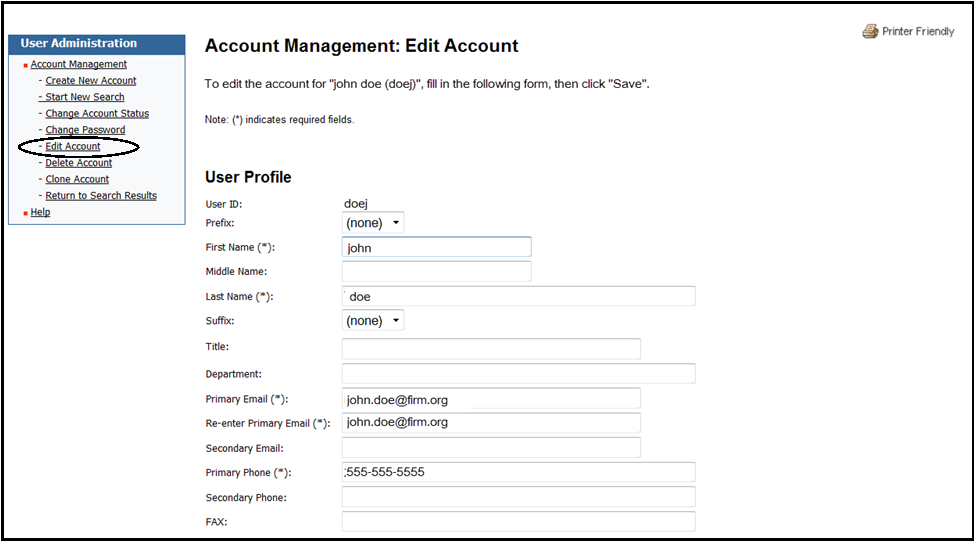Open the Help menu item
Screen dimensions: 976x542
[x=40, y=212]
